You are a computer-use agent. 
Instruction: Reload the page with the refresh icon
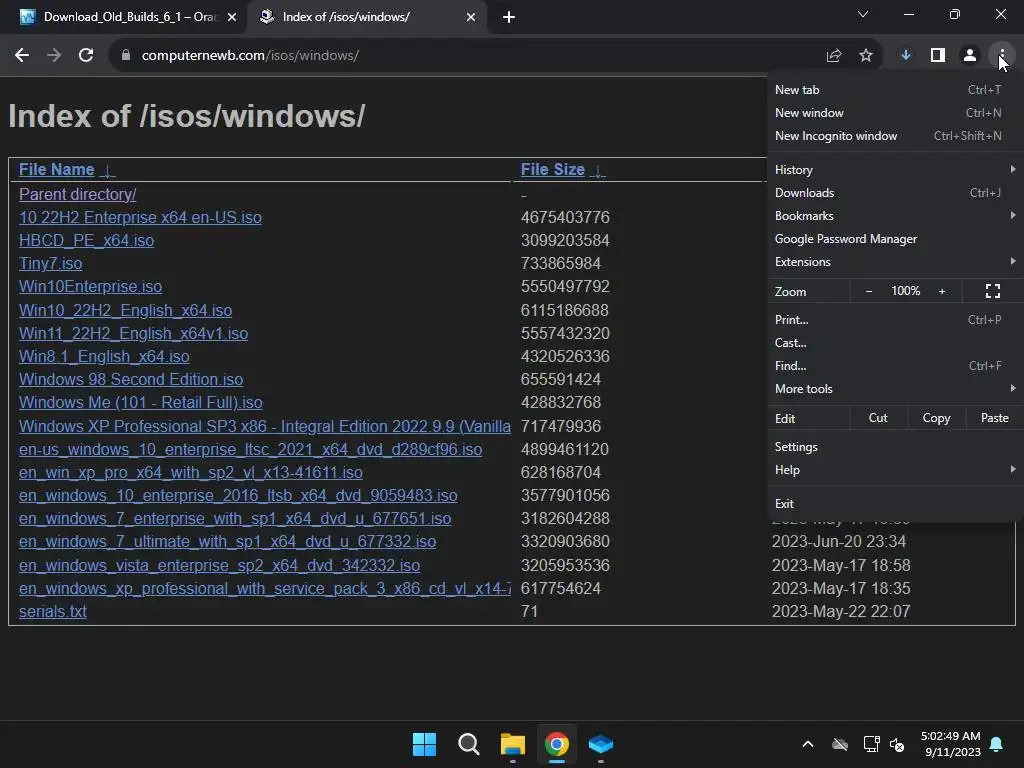point(86,56)
